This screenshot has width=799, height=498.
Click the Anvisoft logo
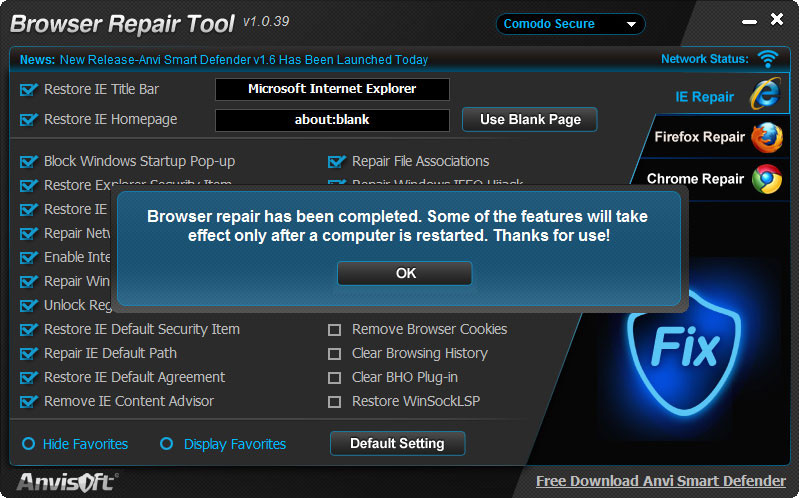[x=66, y=482]
